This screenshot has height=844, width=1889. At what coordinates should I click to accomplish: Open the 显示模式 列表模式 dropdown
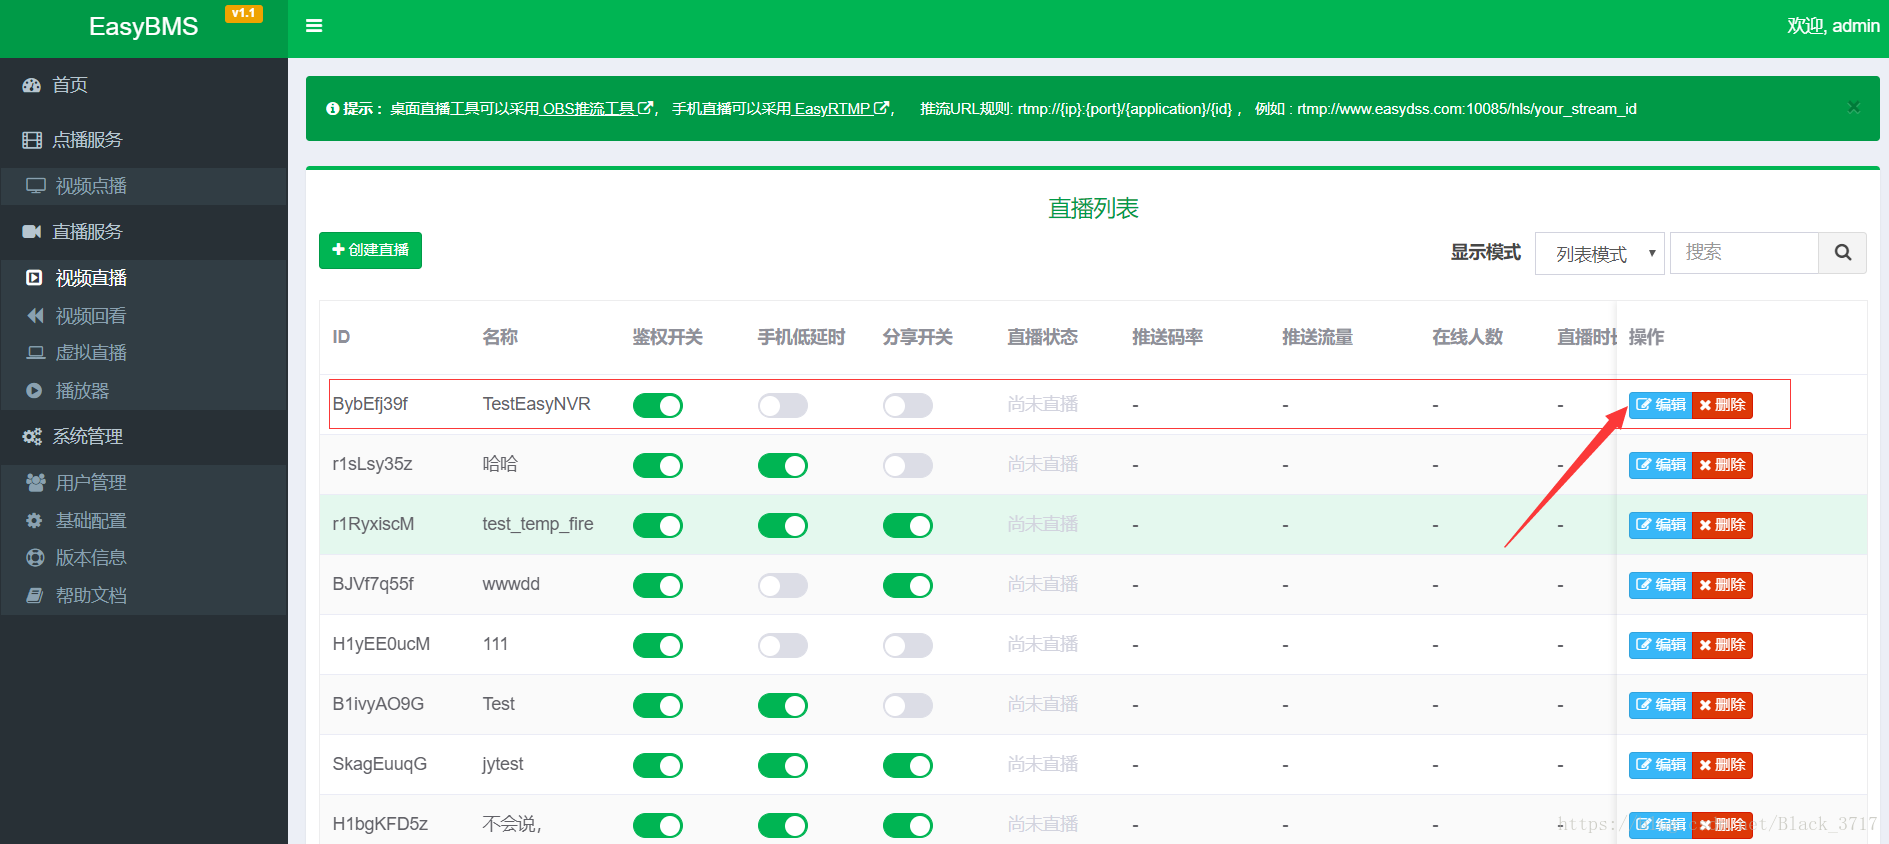click(1600, 253)
